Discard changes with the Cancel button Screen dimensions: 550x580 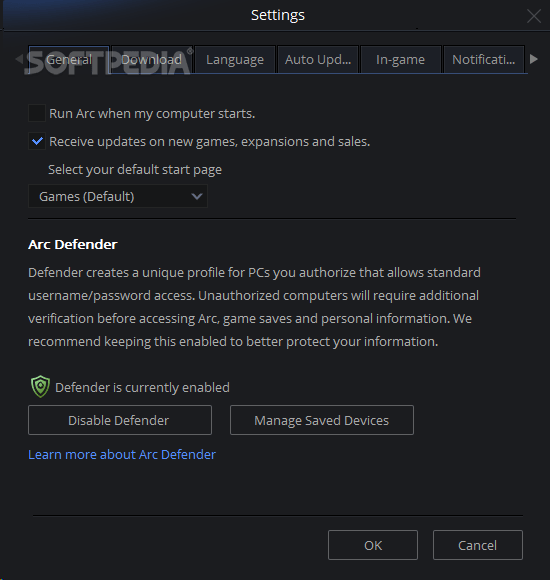click(478, 545)
